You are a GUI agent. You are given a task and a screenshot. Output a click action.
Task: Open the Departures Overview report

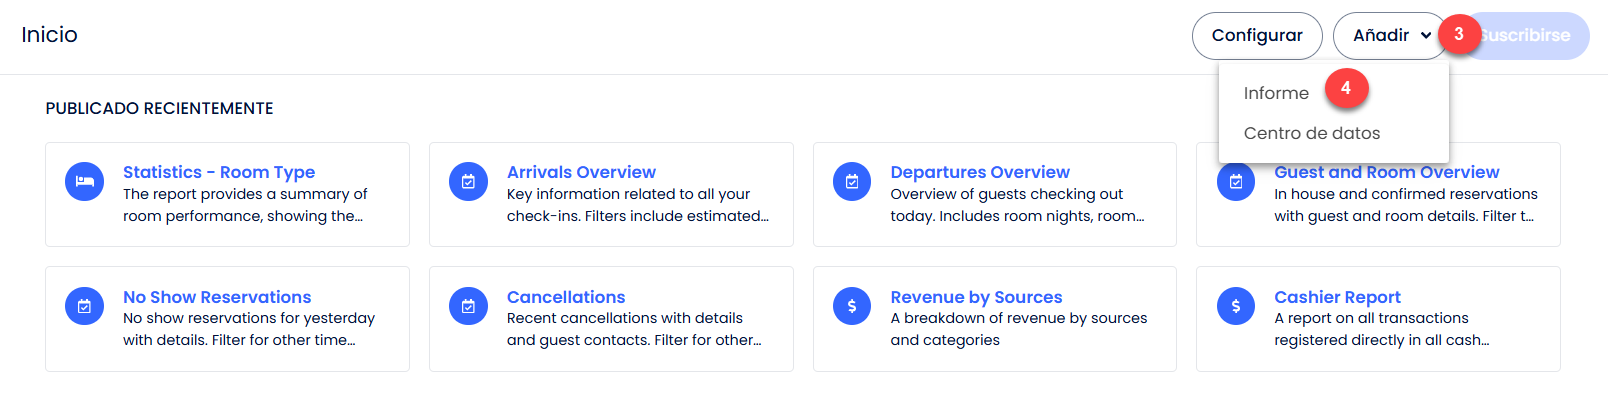click(980, 172)
